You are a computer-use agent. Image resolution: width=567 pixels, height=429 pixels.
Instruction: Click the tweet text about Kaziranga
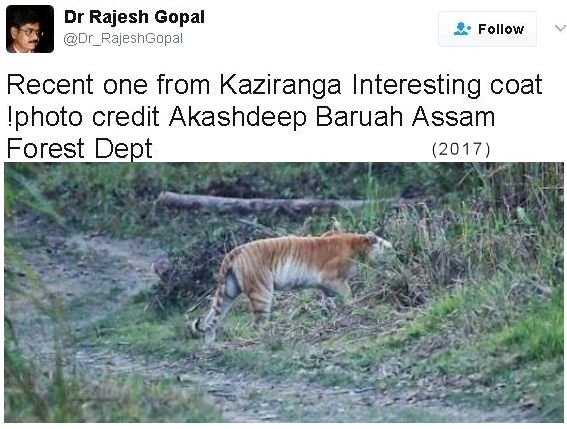click(274, 116)
